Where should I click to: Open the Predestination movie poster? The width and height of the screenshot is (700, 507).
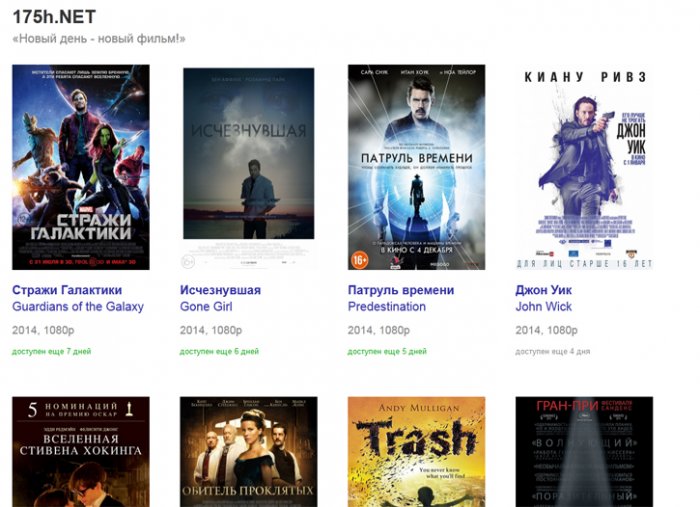[416, 167]
